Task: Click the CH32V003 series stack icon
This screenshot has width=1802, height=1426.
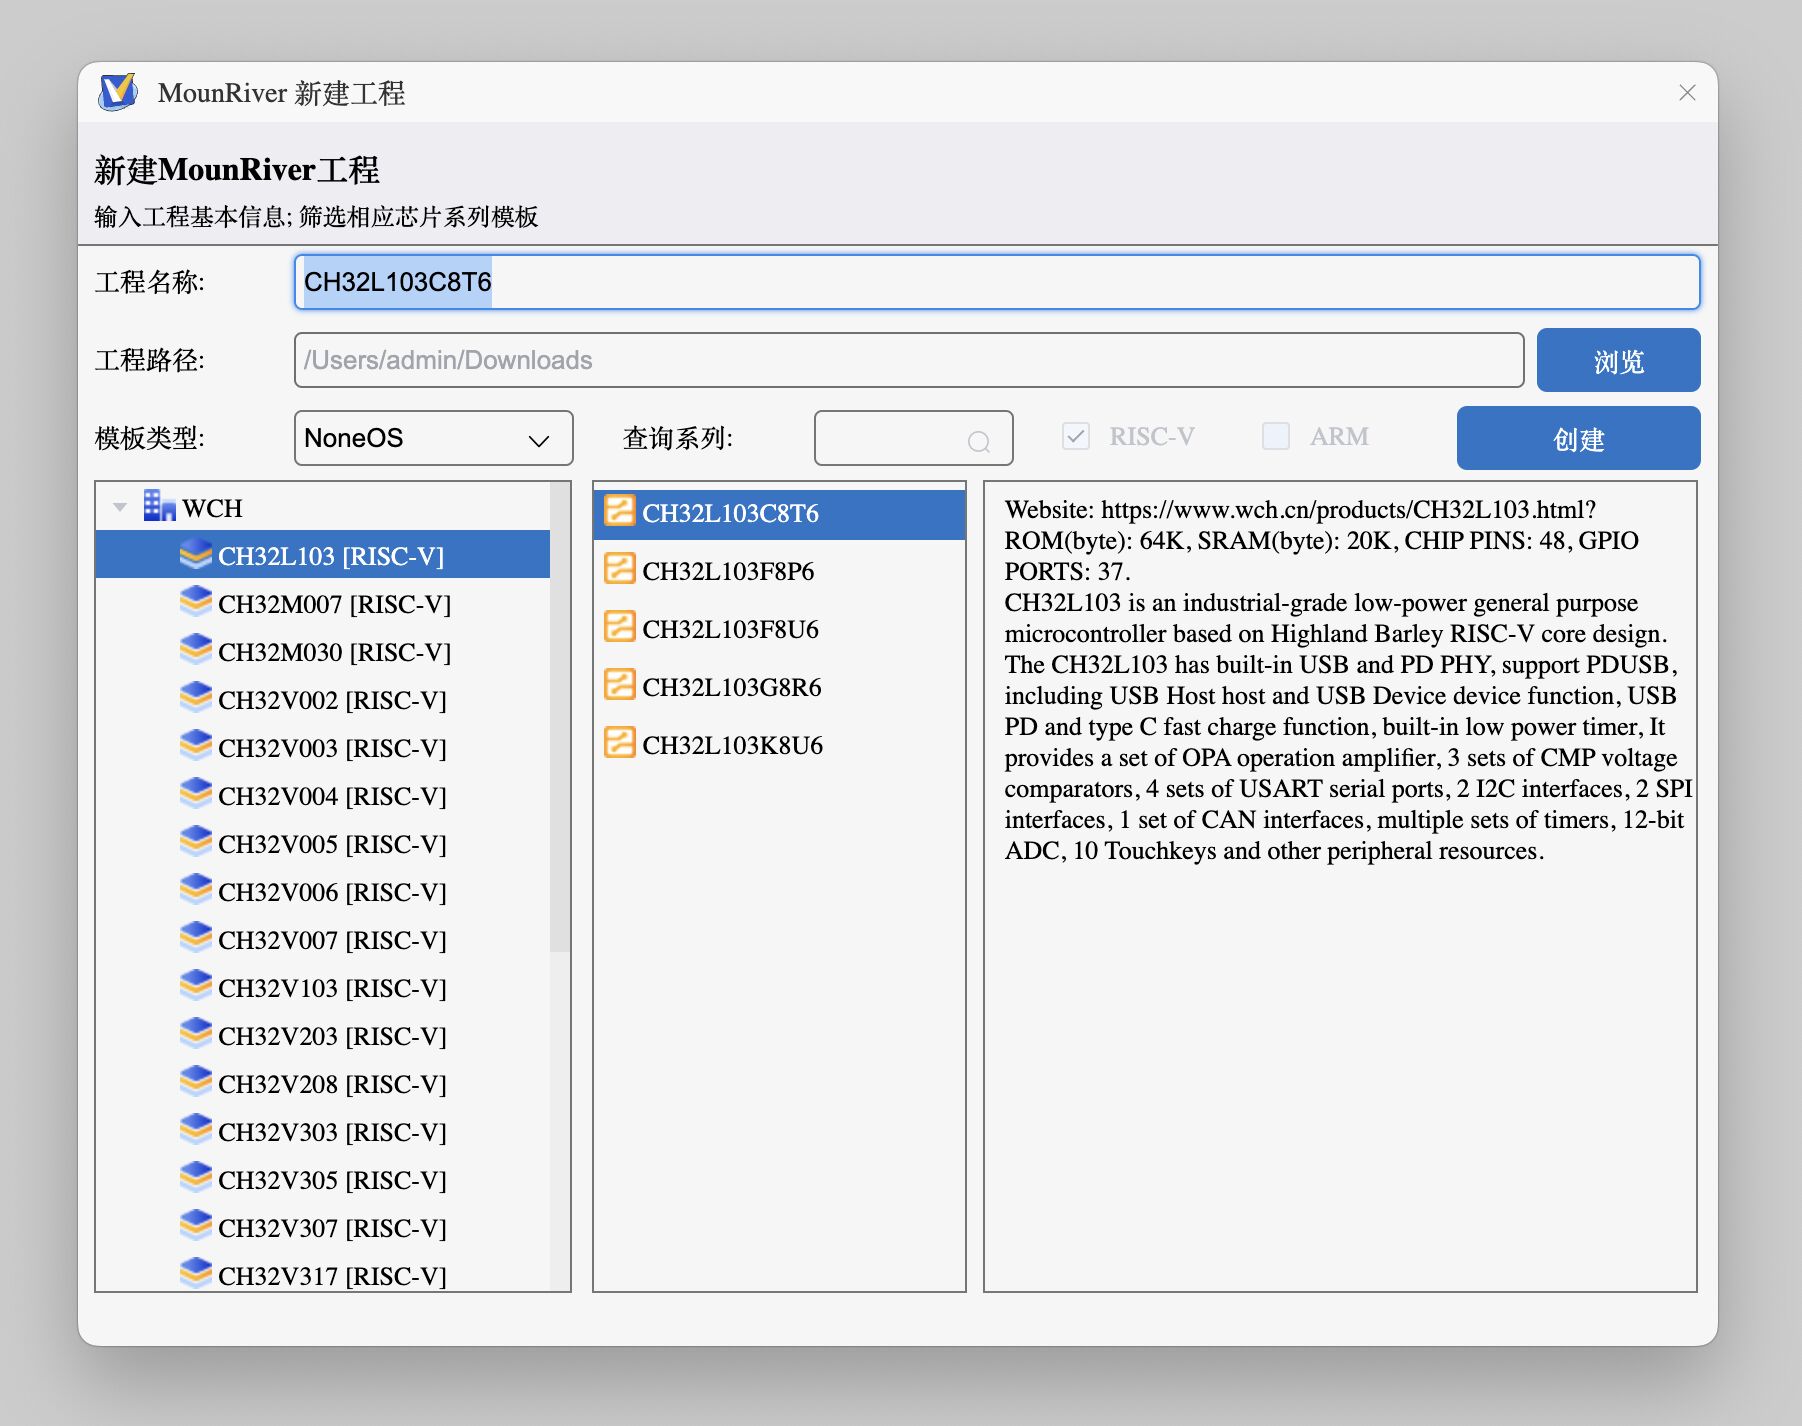Action: pos(195,746)
